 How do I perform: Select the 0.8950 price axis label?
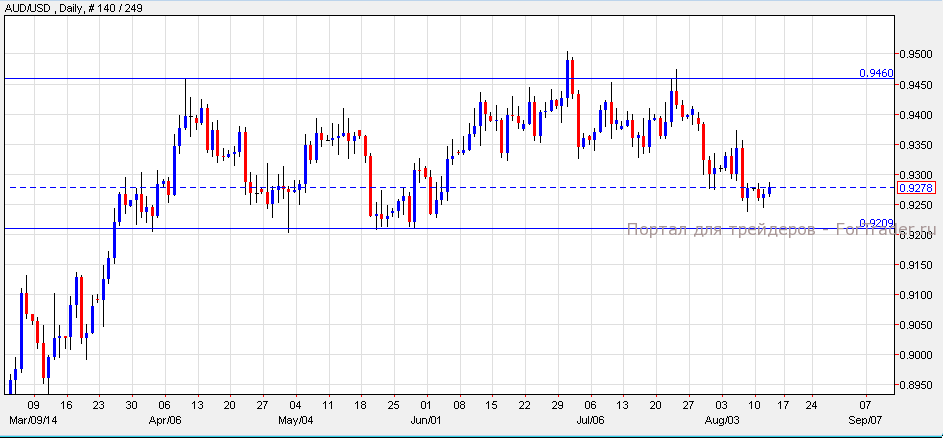click(x=915, y=386)
